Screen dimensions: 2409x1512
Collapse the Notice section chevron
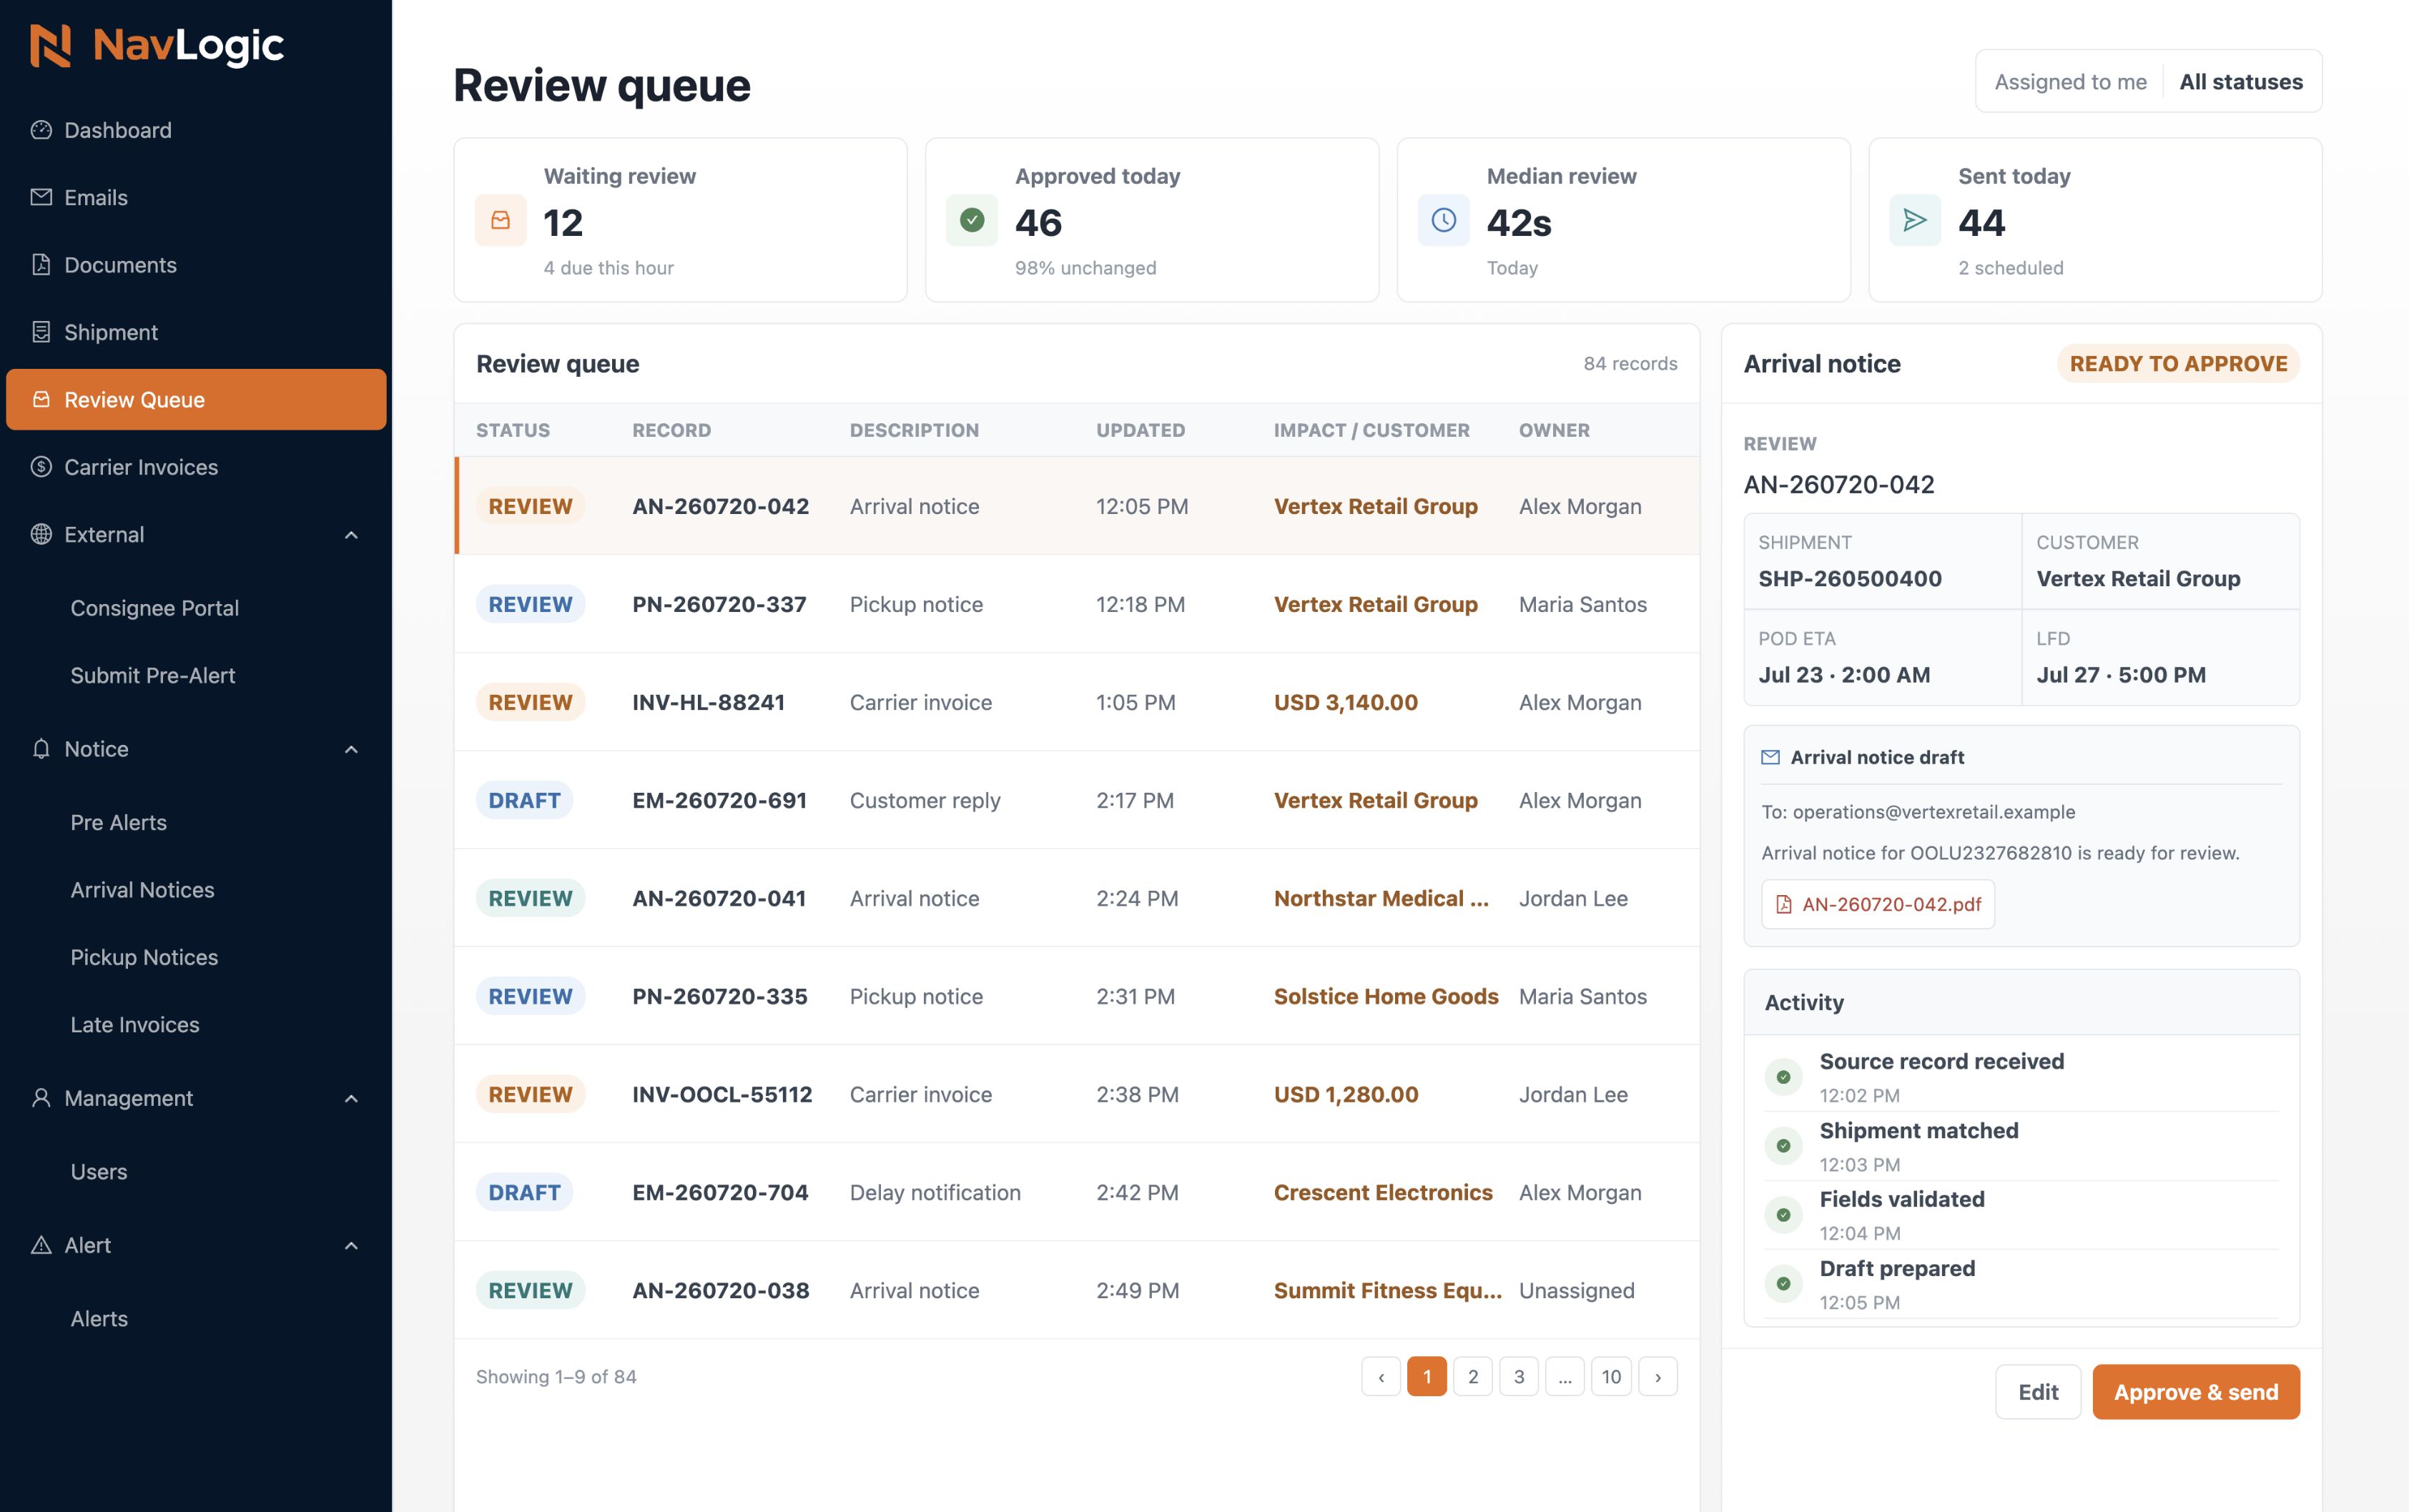(x=351, y=749)
